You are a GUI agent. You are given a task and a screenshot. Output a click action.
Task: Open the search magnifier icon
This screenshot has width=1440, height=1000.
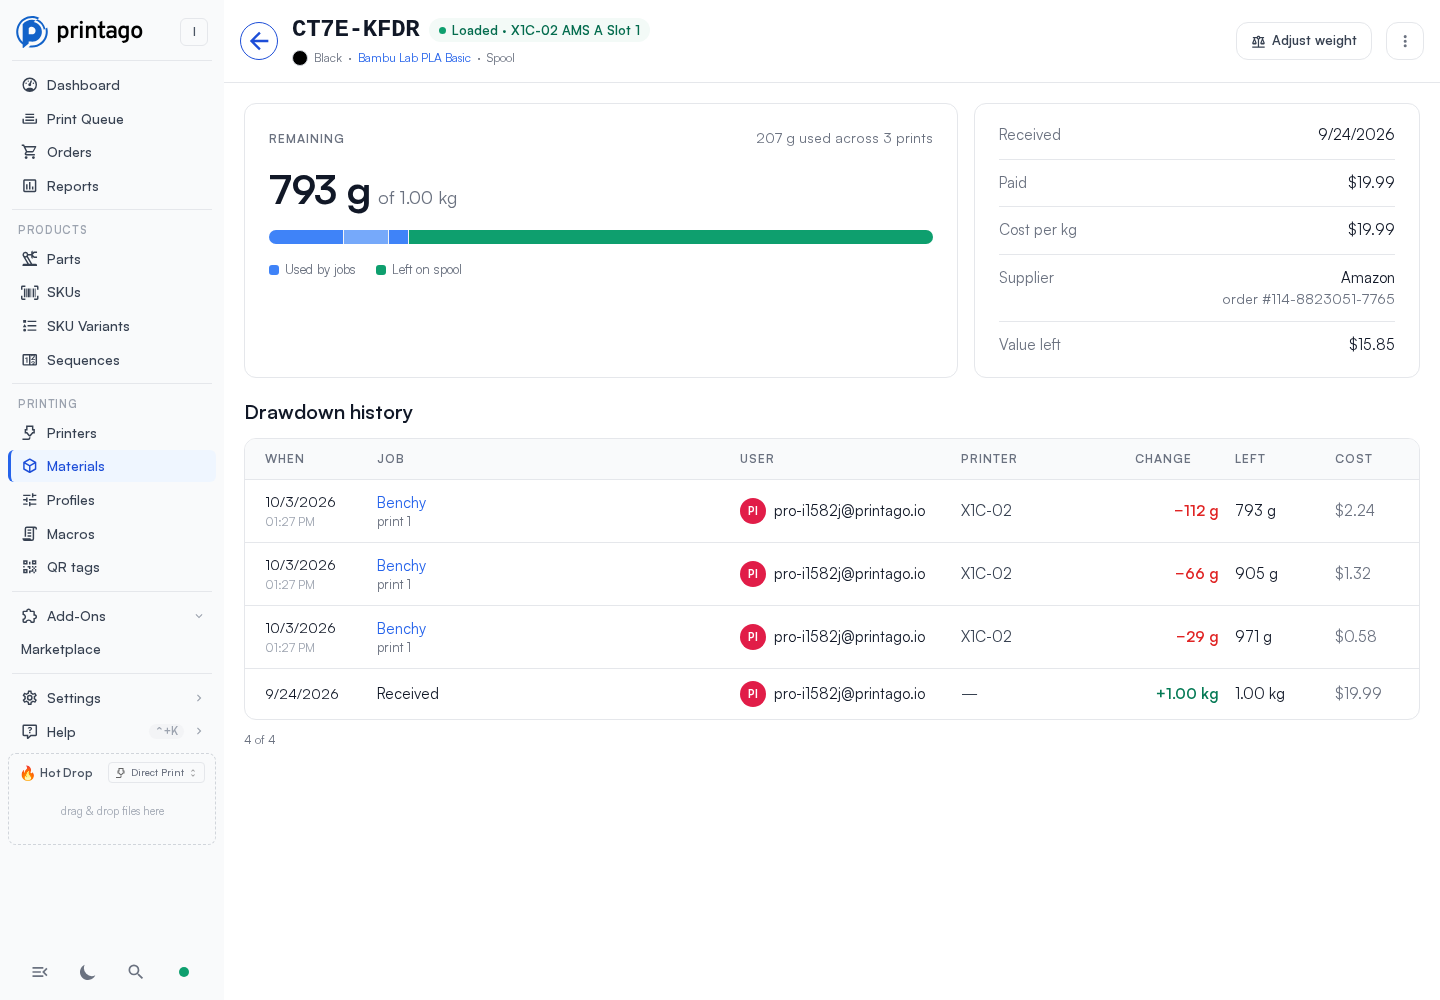pos(136,972)
